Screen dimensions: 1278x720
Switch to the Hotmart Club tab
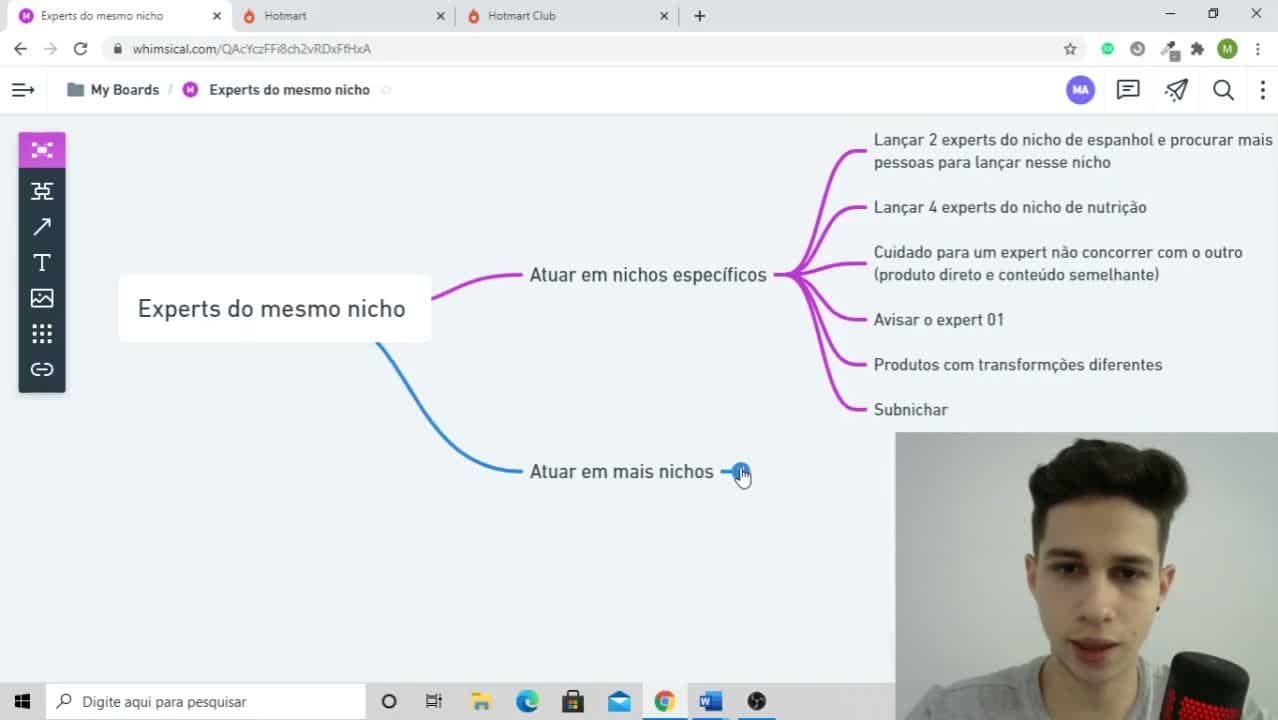565,16
